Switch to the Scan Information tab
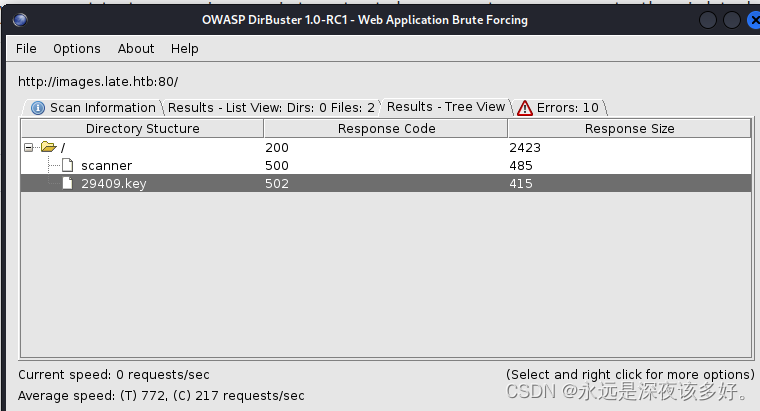The width and height of the screenshot is (760, 411). coord(93,107)
